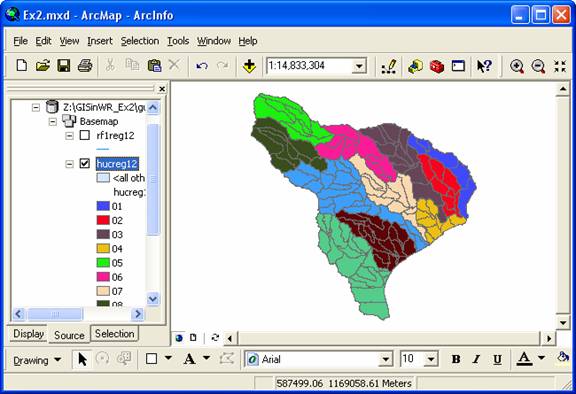Select the Zoom Out magnifier tool
The image size is (576, 394).
click(x=538, y=66)
